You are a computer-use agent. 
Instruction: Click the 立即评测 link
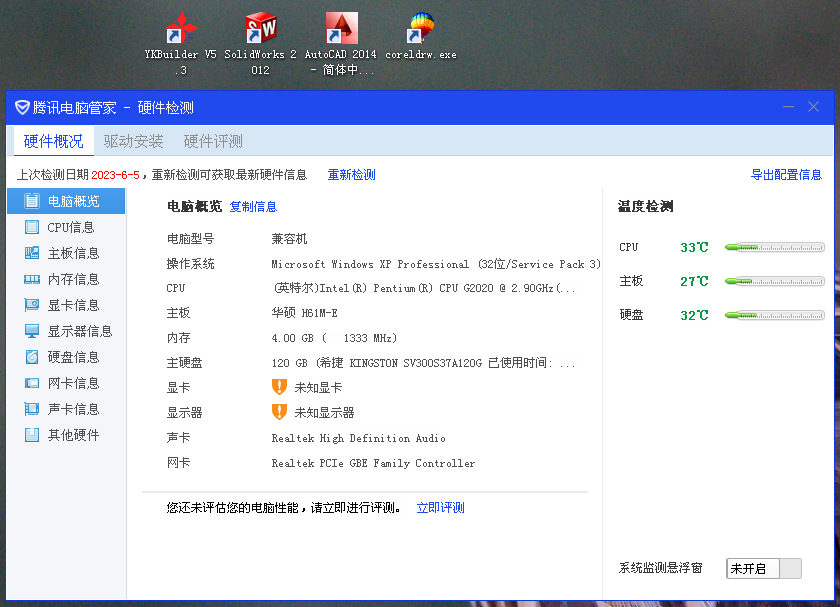440,508
